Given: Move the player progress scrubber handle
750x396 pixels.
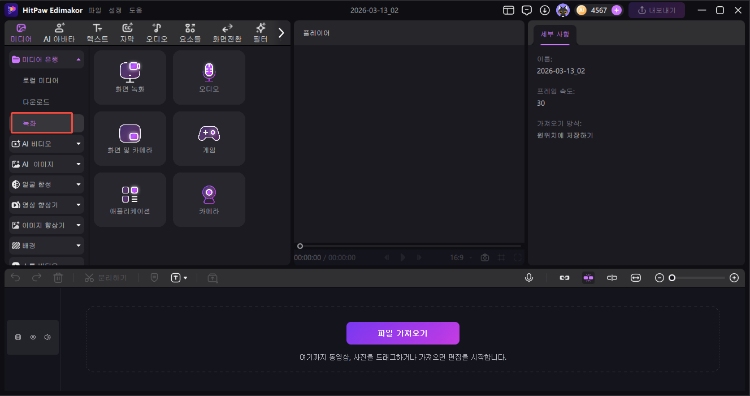Looking at the screenshot, I should 300,246.
